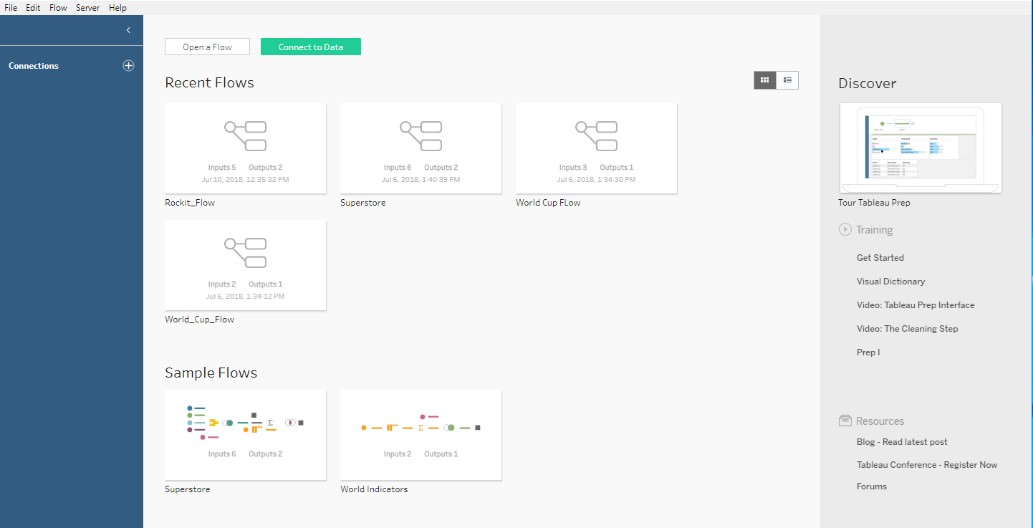Switch to the thumbnail grid view
The width and height of the screenshot is (1033, 528).
(x=765, y=80)
